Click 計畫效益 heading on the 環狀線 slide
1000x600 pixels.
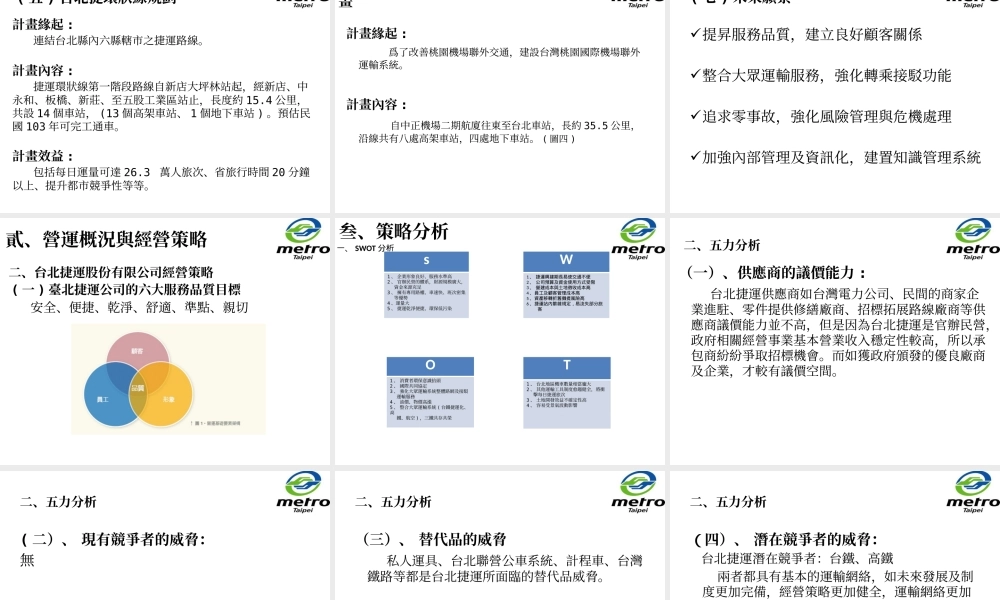(x=43, y=156)
